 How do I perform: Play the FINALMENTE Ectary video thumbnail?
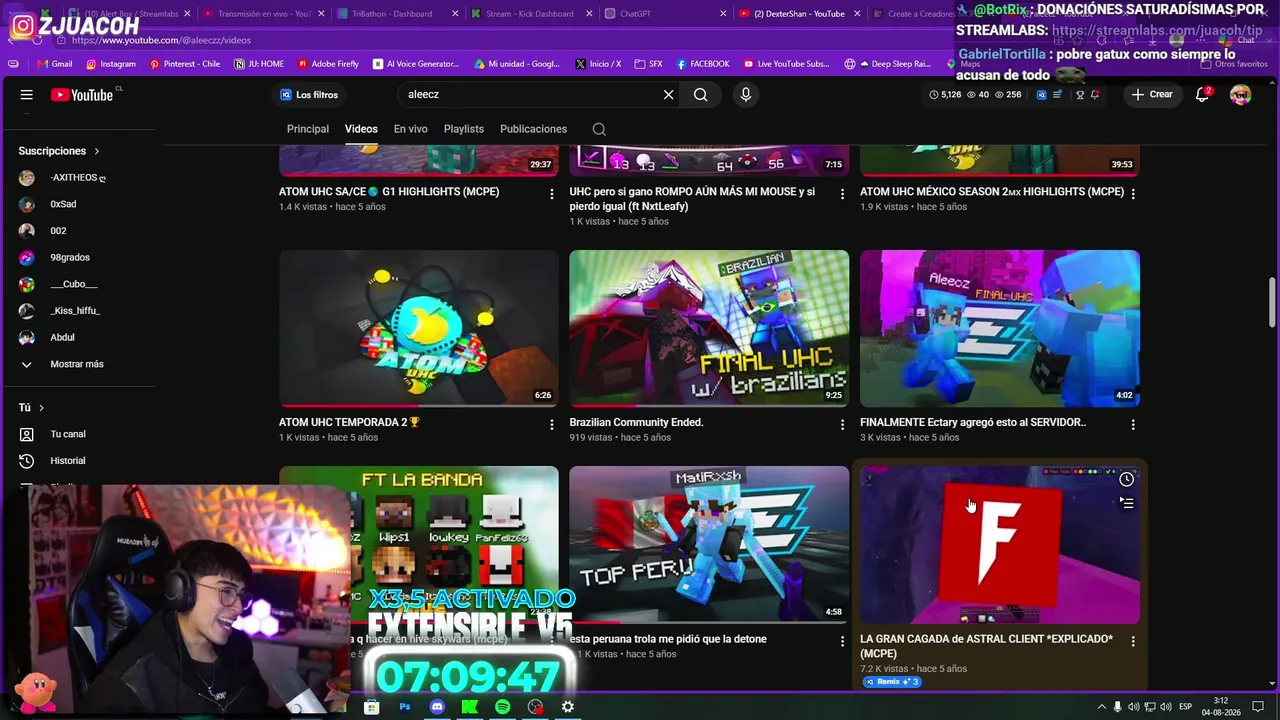click(1000, 328)
